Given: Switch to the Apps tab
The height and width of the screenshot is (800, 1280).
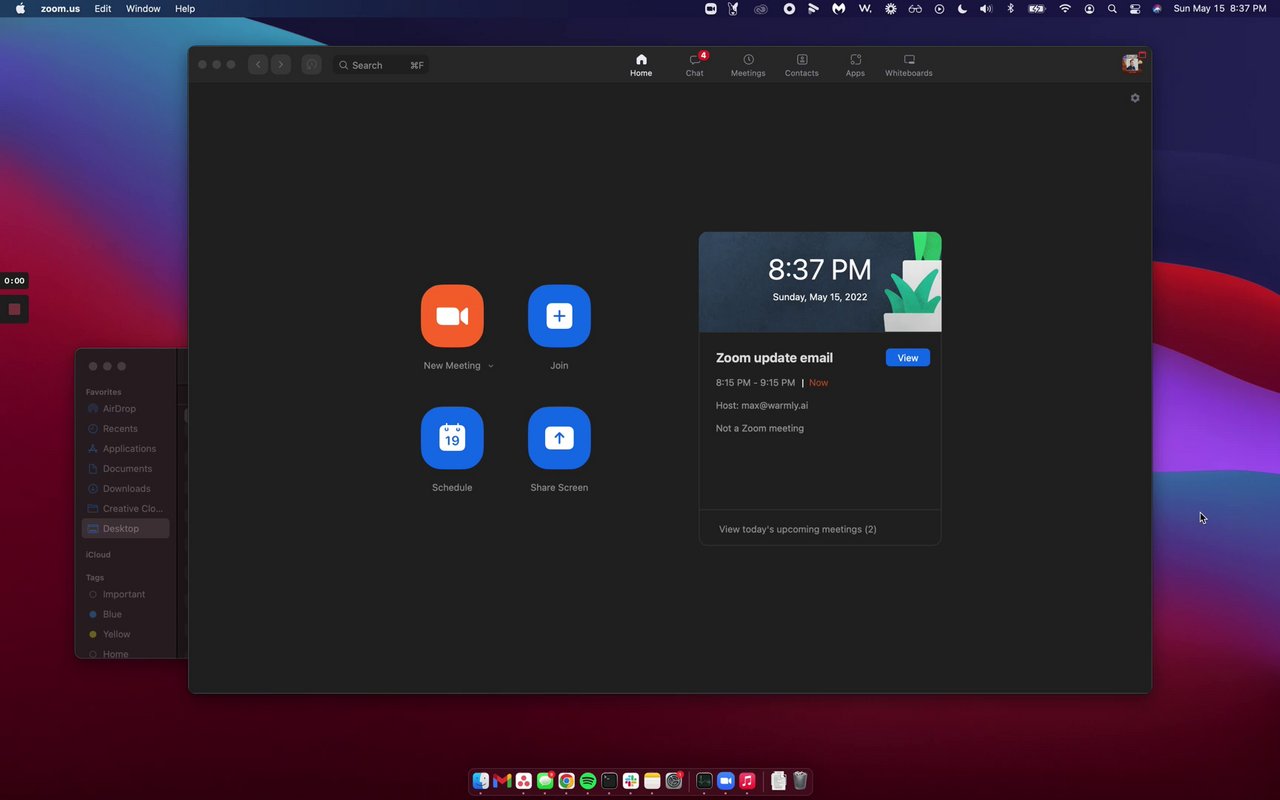Looking at the screenshot, I should (855, 65).
